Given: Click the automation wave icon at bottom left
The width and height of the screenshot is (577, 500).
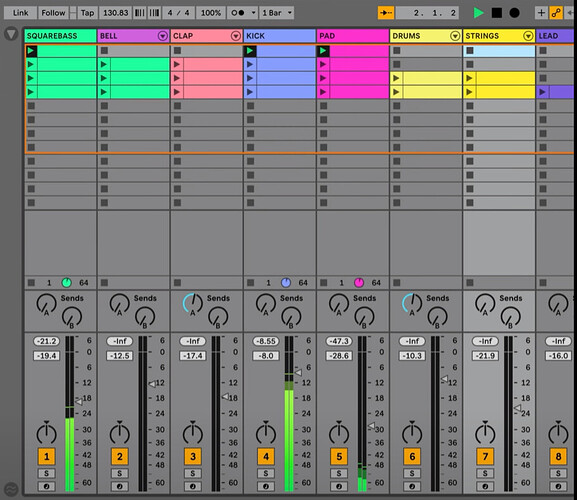Looking at the screenshot, I should click(11, 489).
